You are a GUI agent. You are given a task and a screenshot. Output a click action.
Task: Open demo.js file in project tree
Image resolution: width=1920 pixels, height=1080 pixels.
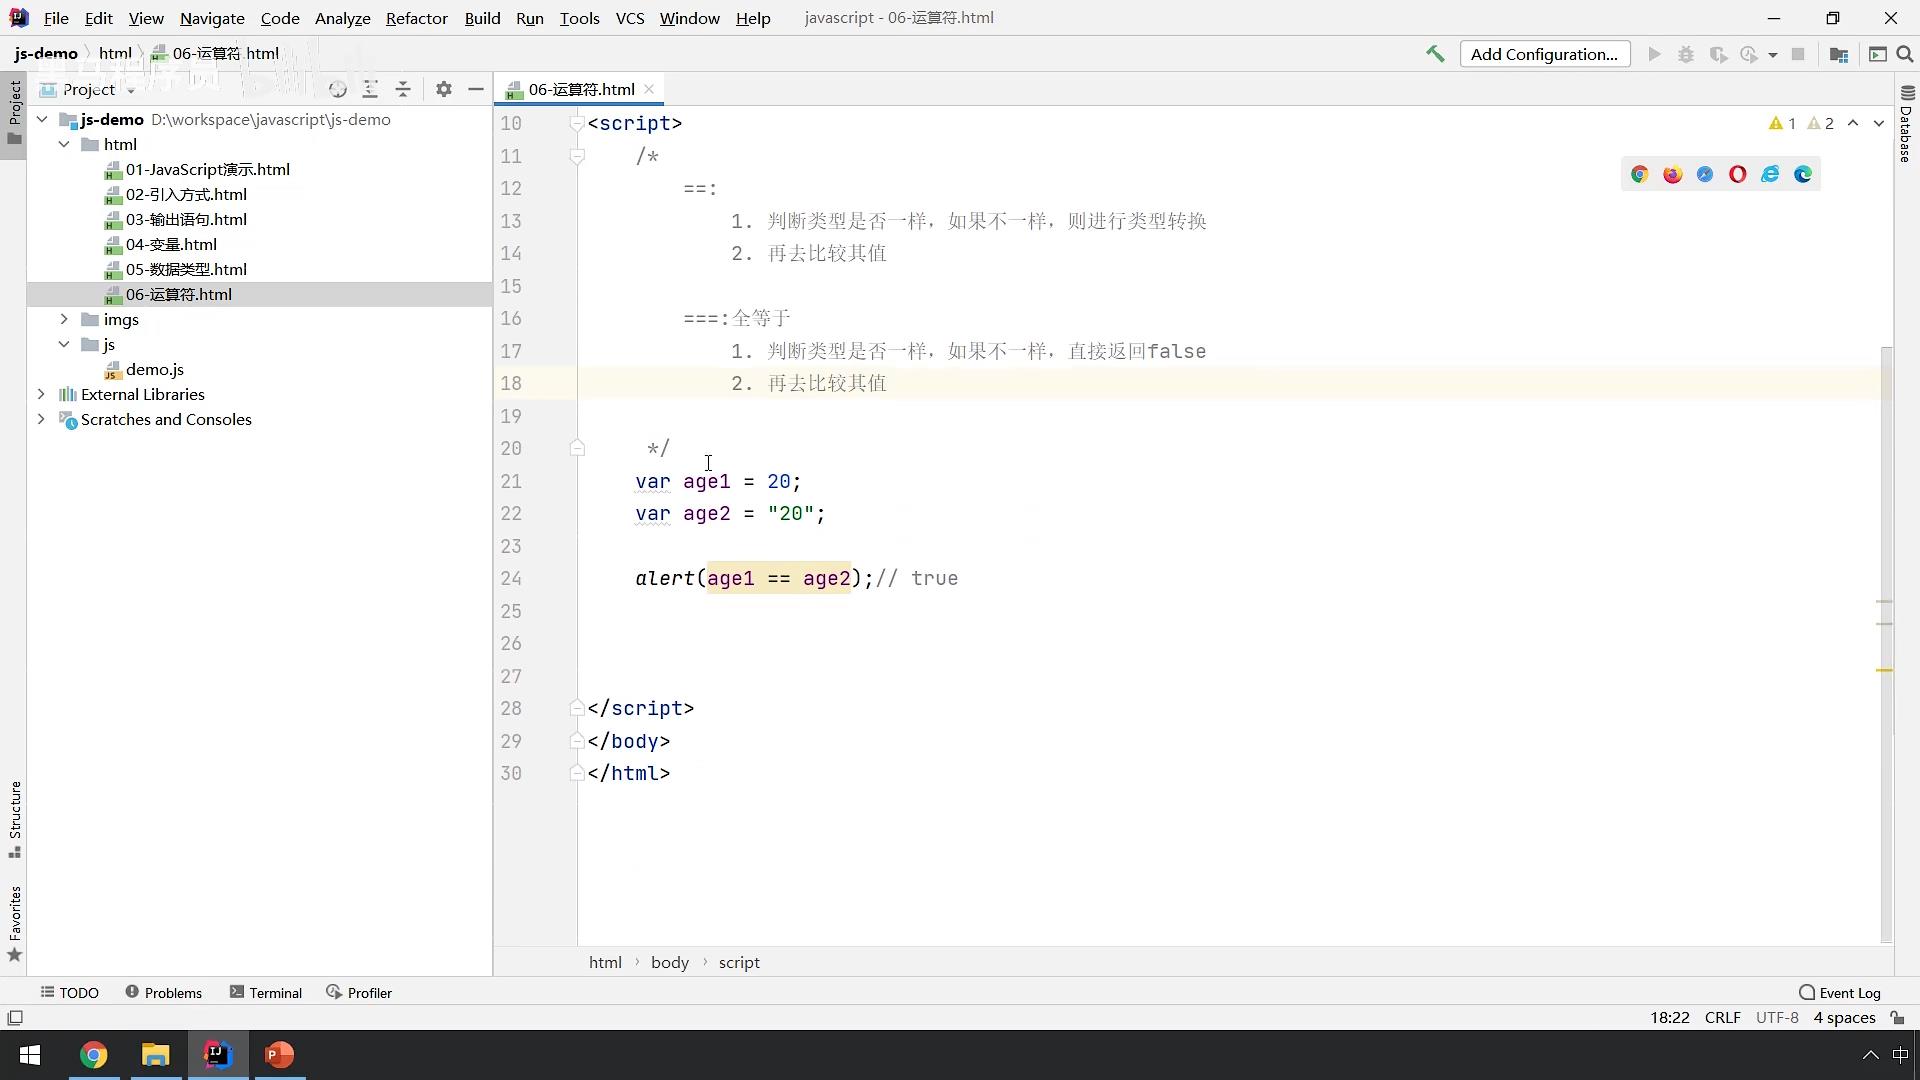coord(154,369)
